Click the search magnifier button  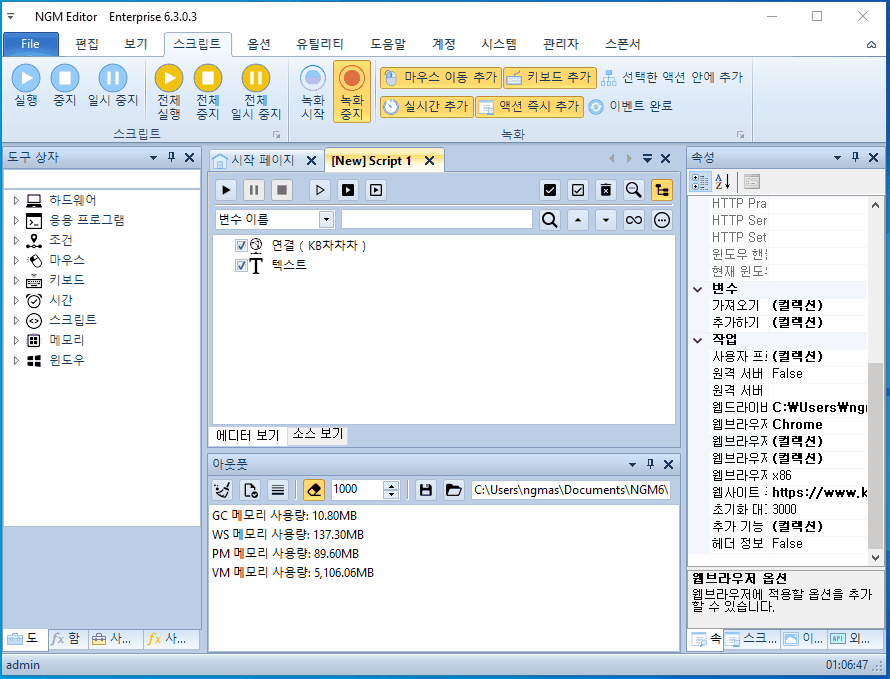click(549, 220)
